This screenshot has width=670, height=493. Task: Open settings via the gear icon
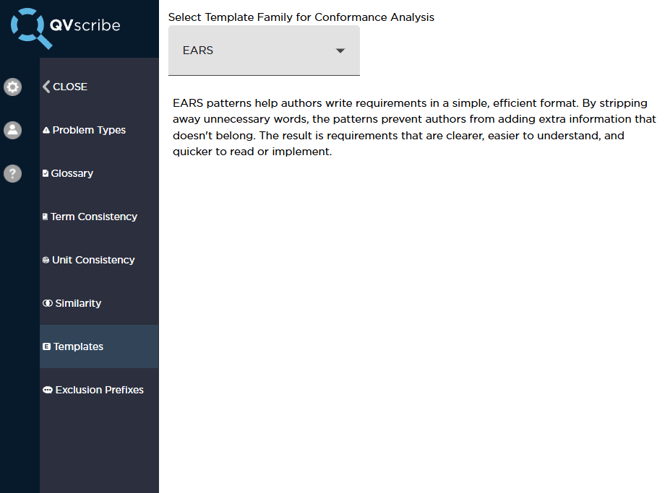point(12,87)
